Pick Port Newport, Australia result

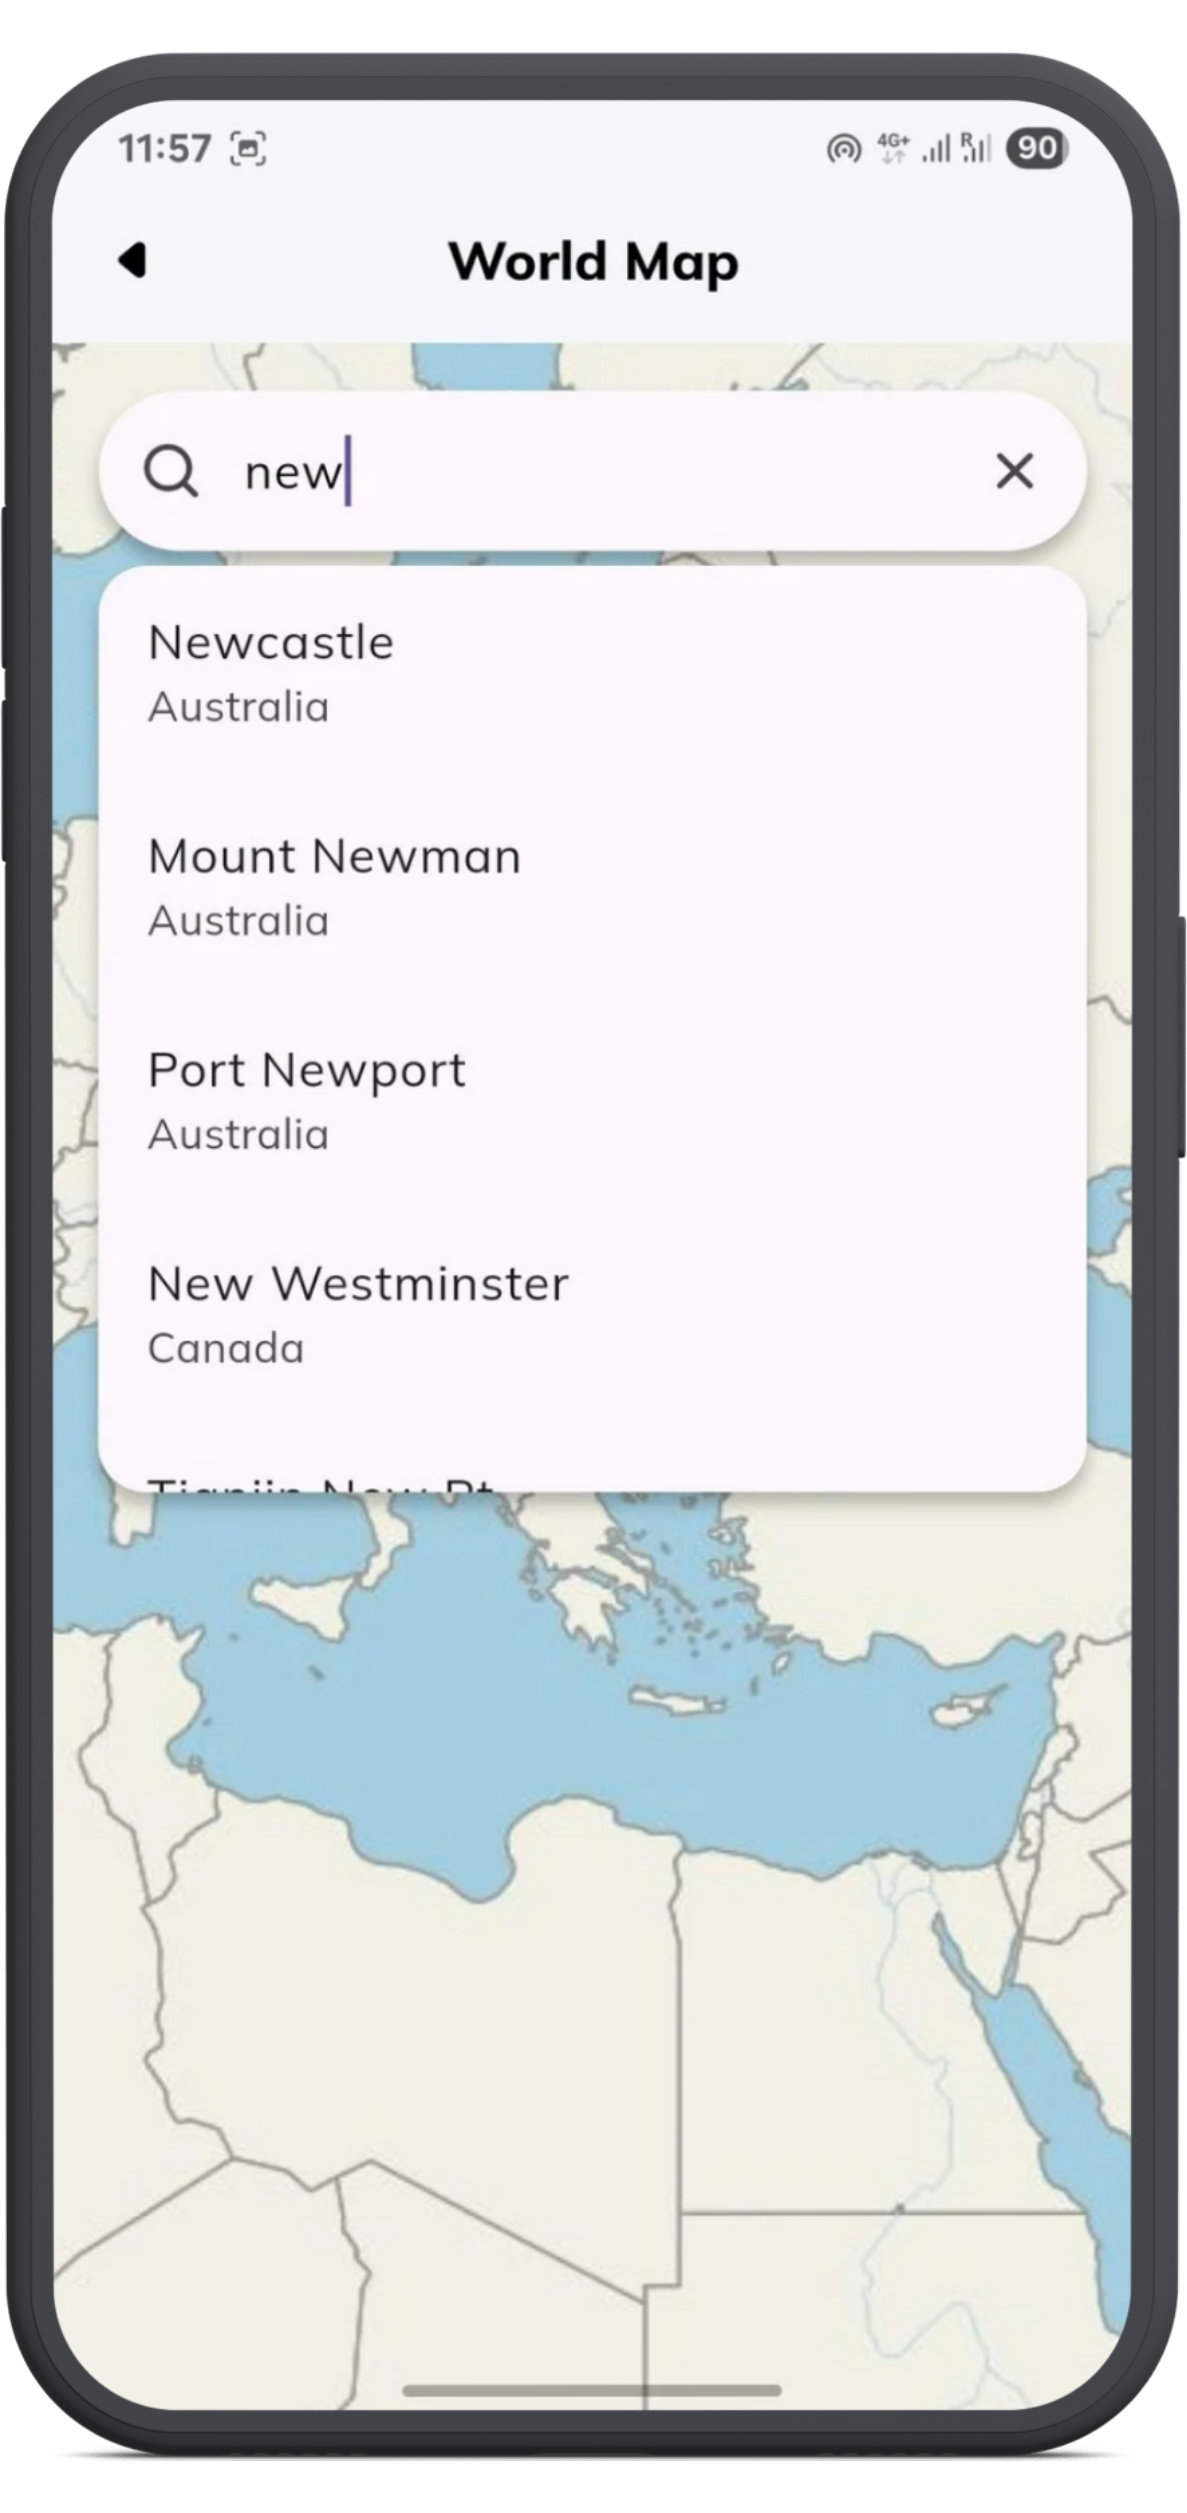591,1100
